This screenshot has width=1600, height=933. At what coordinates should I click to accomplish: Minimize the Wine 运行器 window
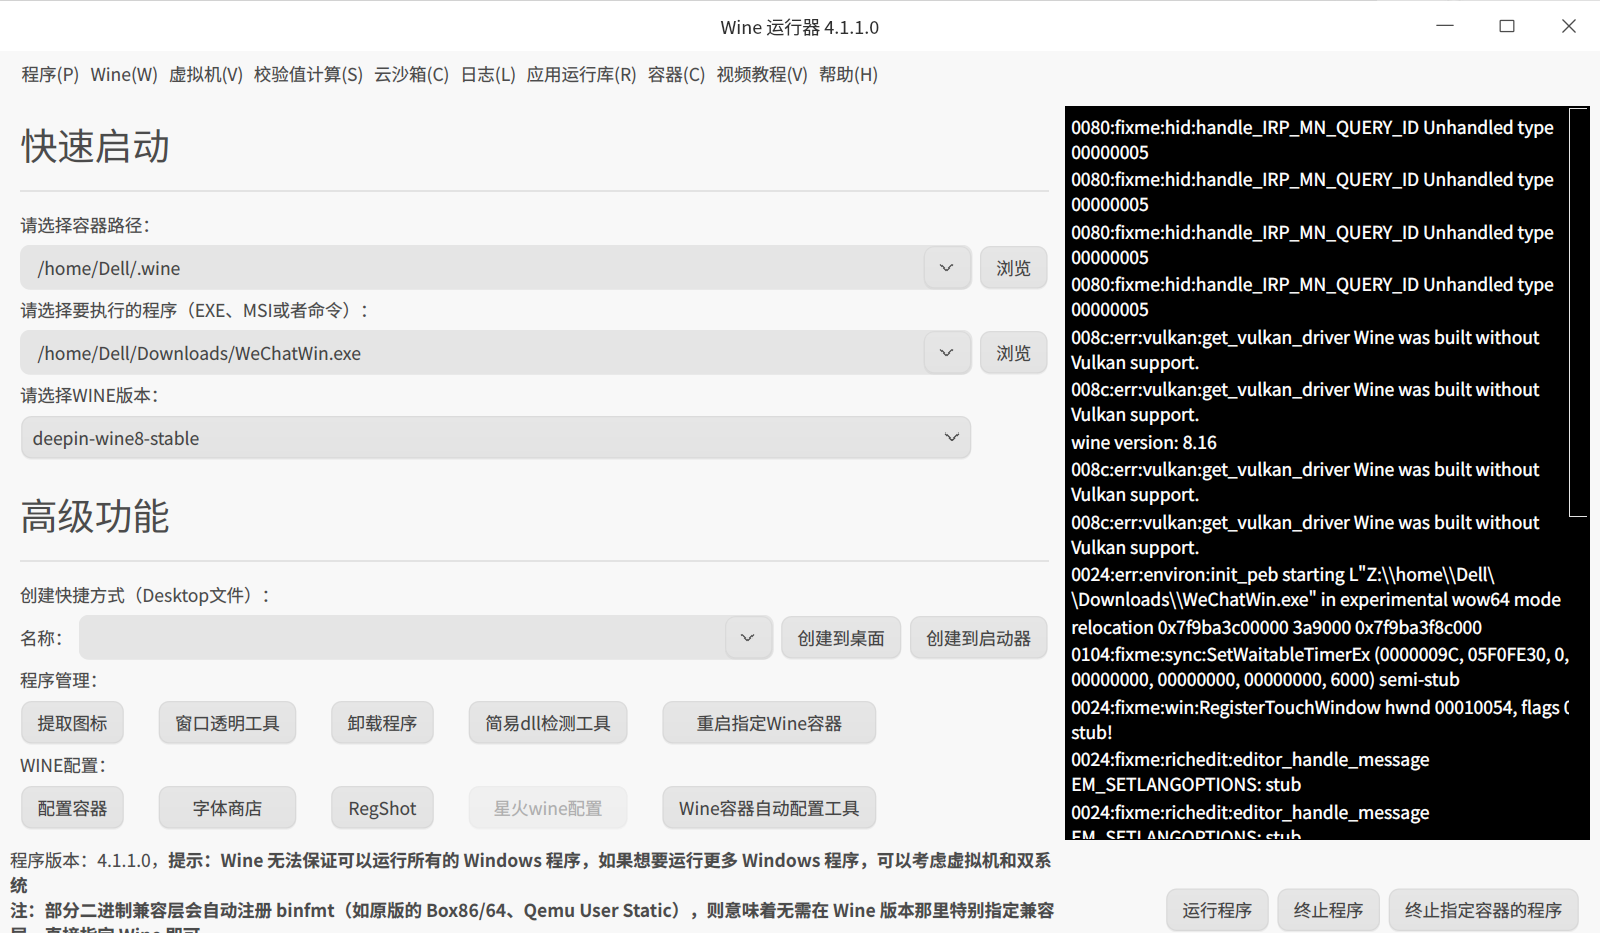click(1445, 26)
